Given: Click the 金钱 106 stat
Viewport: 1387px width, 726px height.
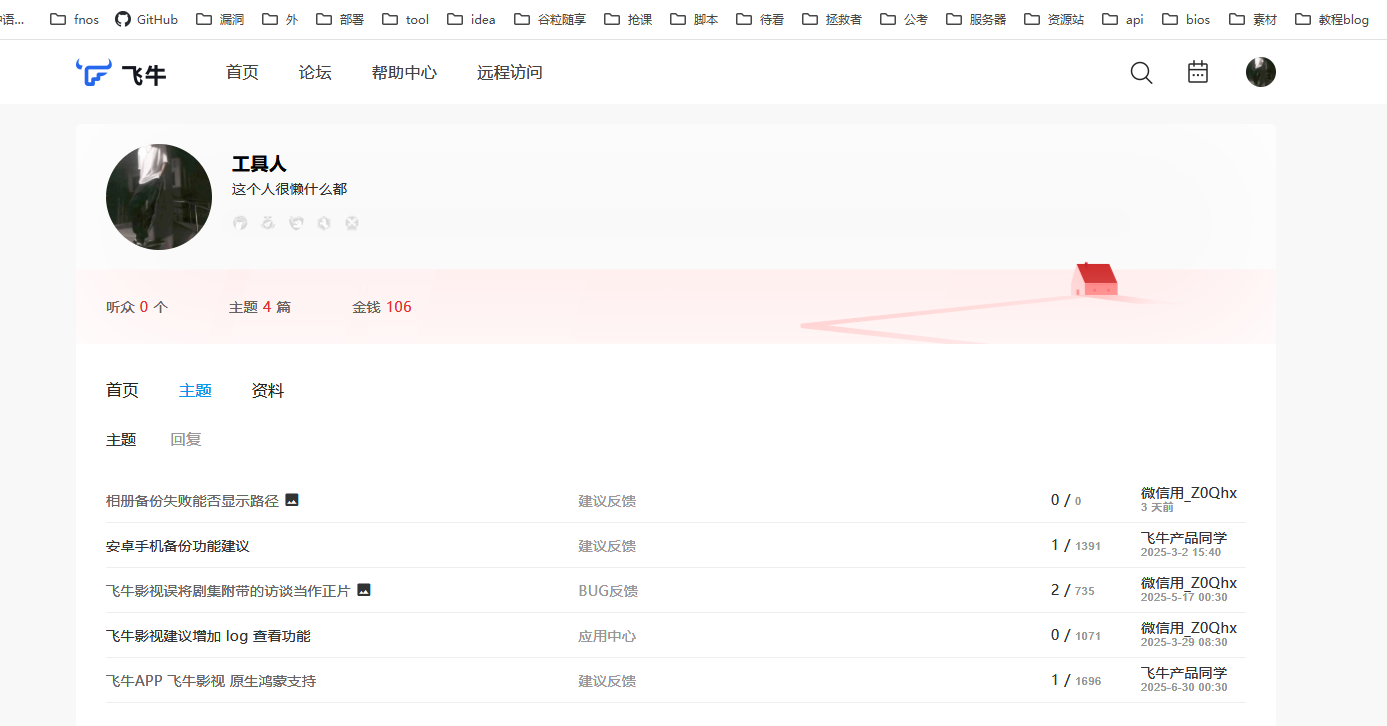Looking at the screenshot, I should pyautogui.click(x=382, y=307).
